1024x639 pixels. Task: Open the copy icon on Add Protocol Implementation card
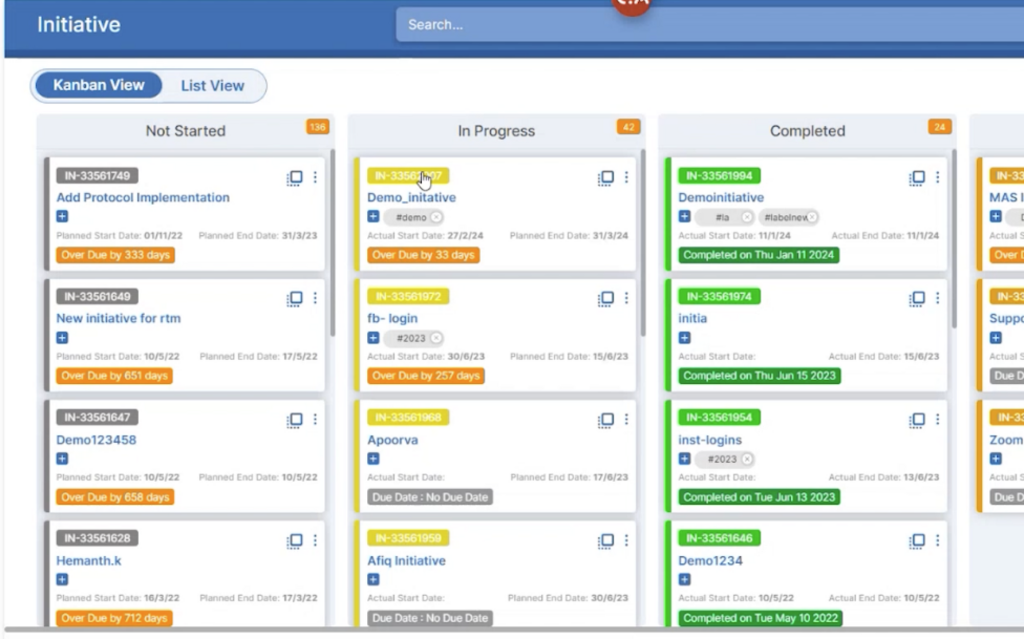pyautogui.click(x=295, y=177)
